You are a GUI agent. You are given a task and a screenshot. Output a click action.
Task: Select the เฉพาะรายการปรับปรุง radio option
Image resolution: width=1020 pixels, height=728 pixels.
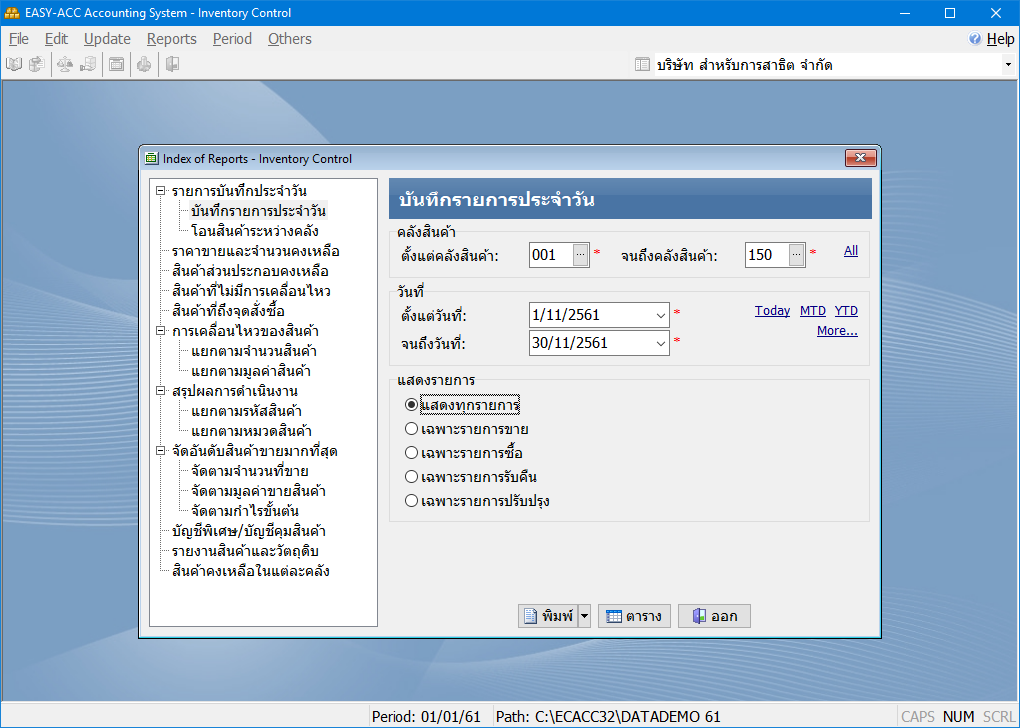point(411,501)
